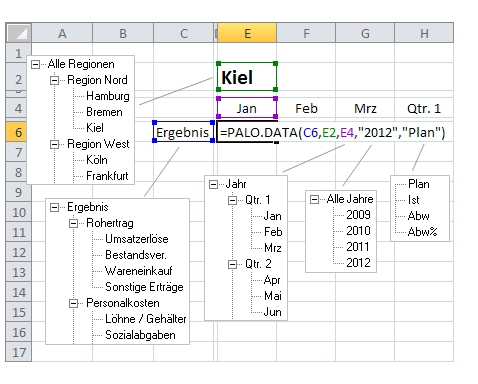Collapse the Region Nord node

[x=54, y=80]
